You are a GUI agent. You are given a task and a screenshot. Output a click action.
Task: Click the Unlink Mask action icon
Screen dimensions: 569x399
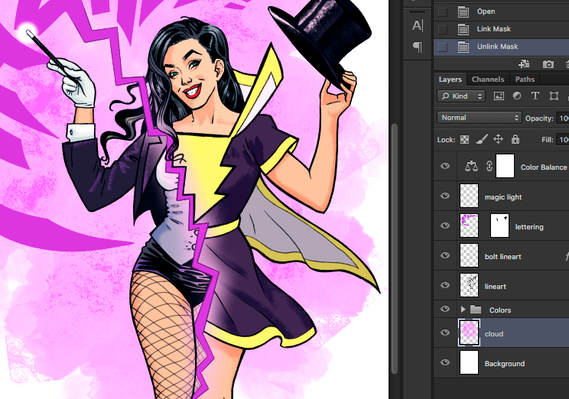463,47
